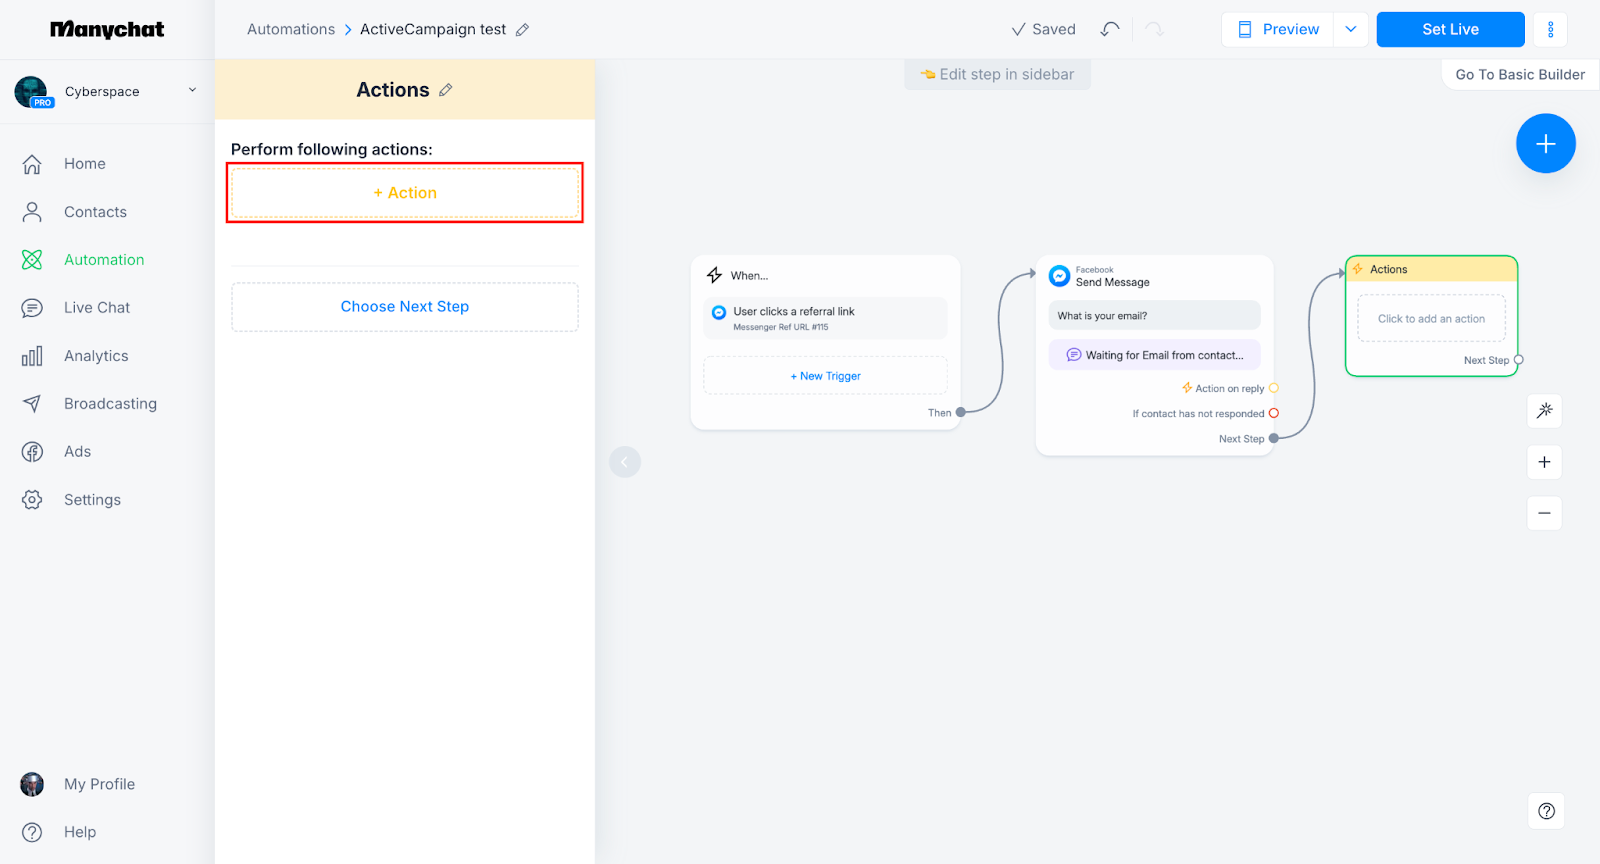Click the Saved status indicator
Viewport: 1600px width, 864px height.
point(1043,29)
